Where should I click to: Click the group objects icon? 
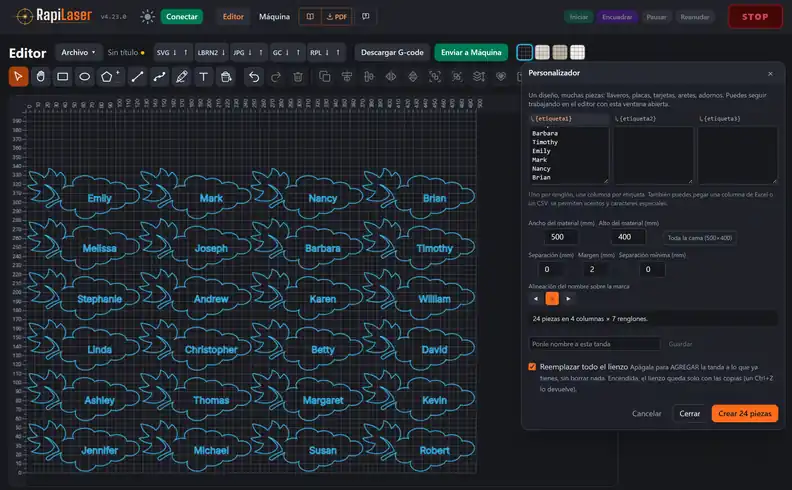(x=435, y=77)
